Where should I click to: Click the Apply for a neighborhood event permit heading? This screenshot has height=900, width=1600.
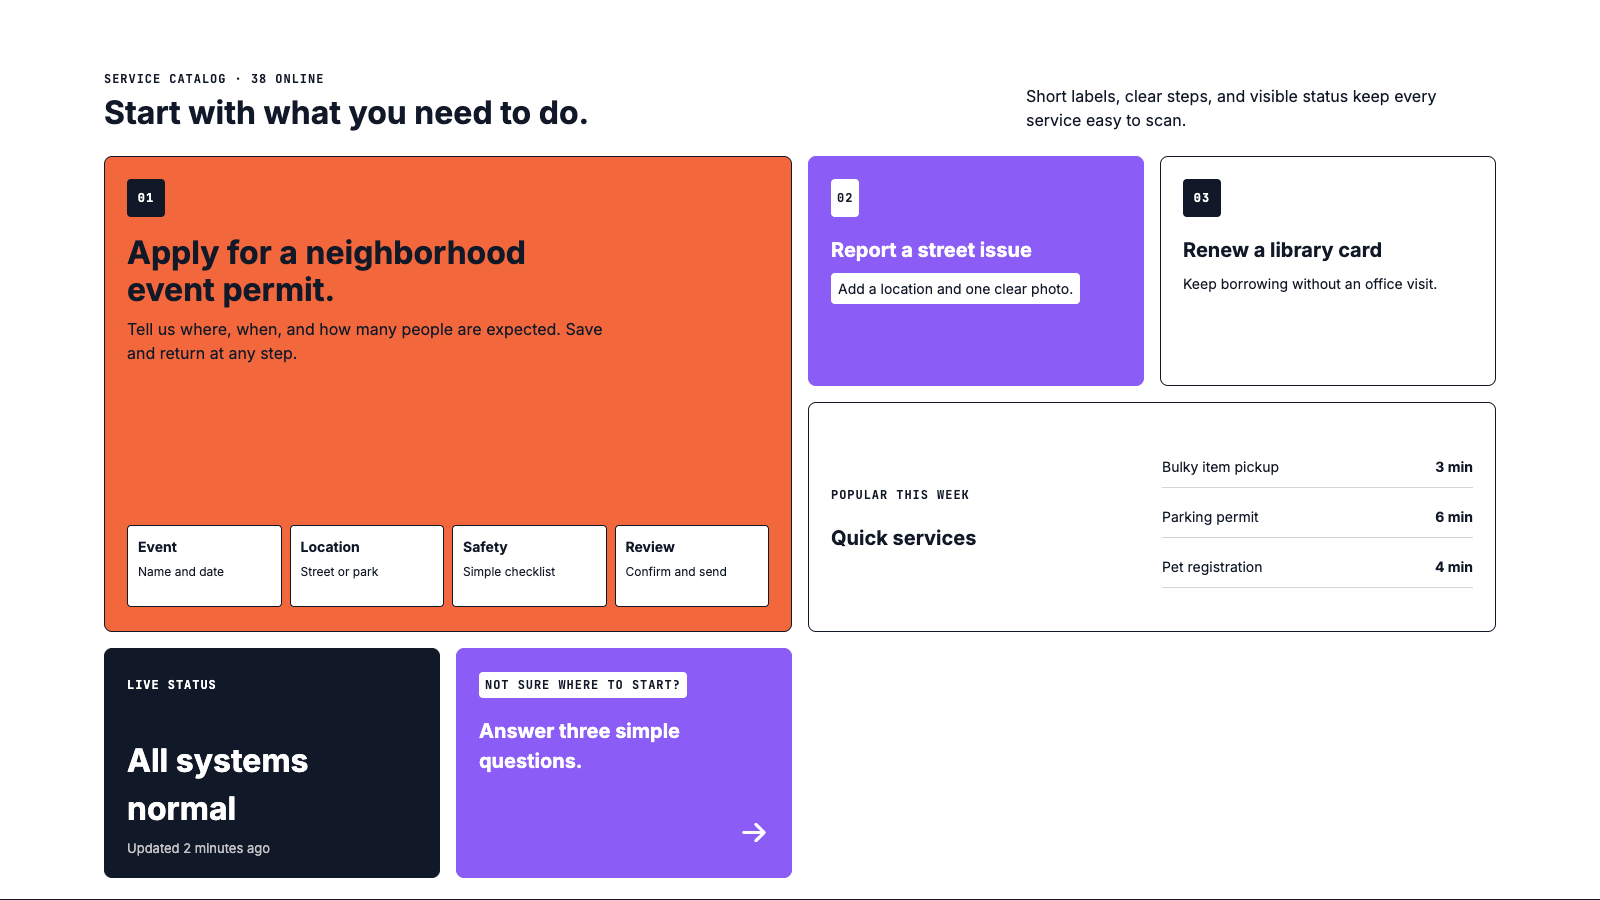coord(326,271)
